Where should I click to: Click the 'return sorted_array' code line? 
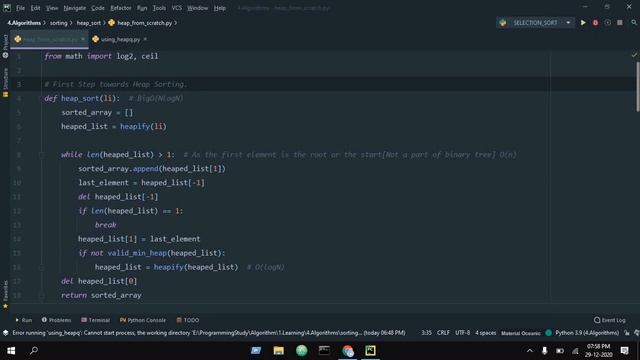point(101,295)
